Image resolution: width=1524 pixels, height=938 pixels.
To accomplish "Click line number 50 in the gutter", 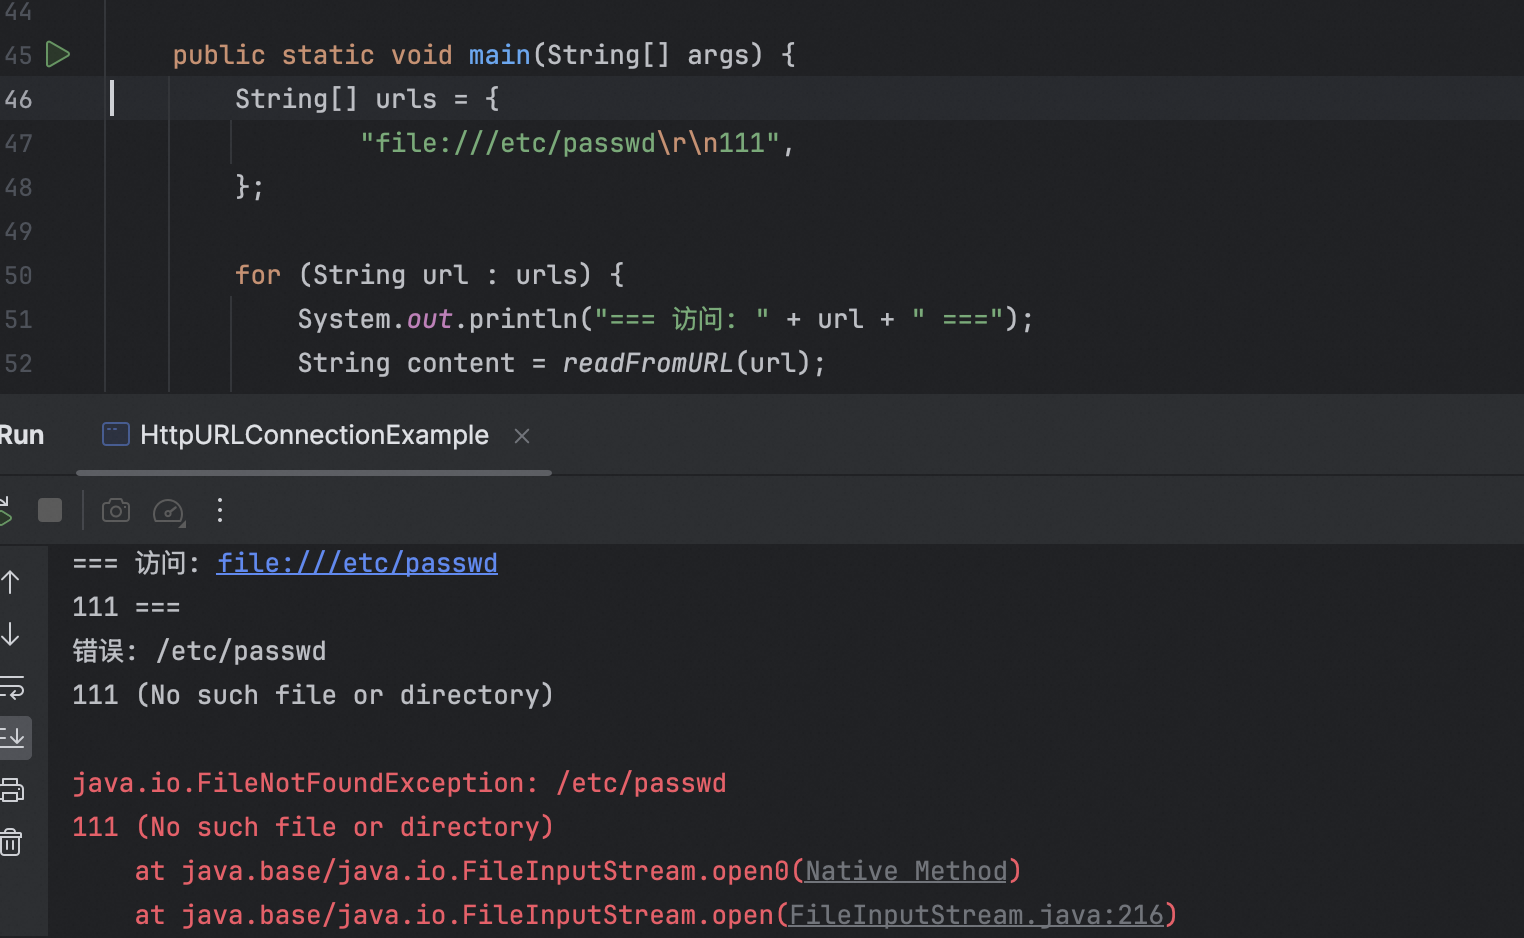I will click(19, 275).
